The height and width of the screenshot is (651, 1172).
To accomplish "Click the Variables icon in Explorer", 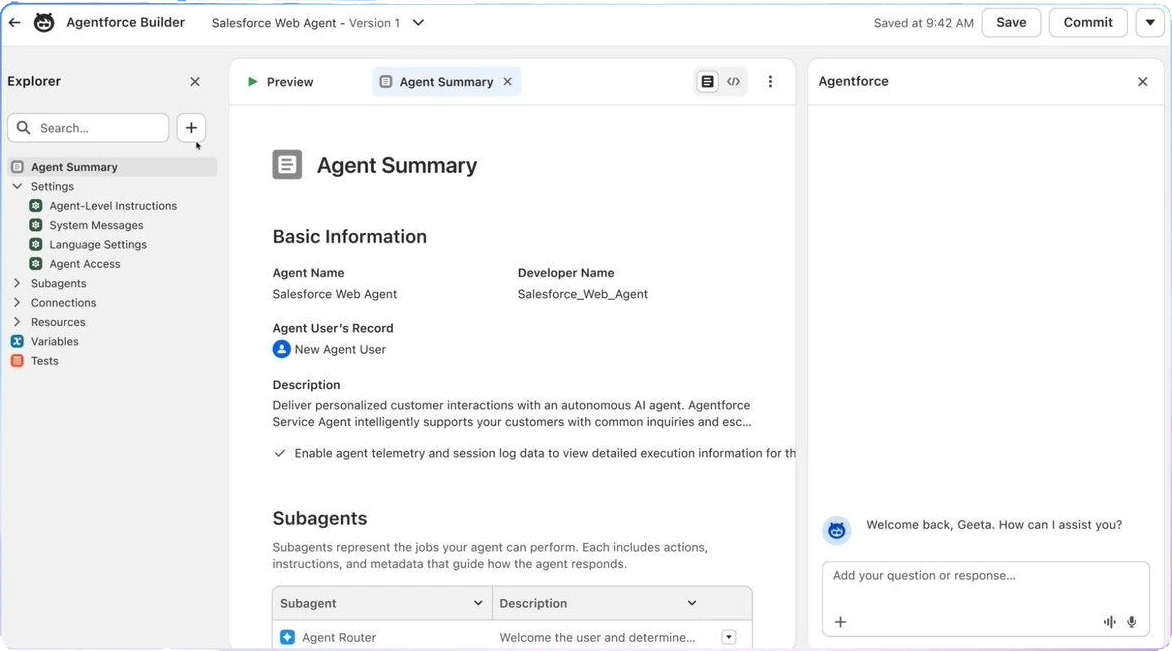I will point(17,342).
